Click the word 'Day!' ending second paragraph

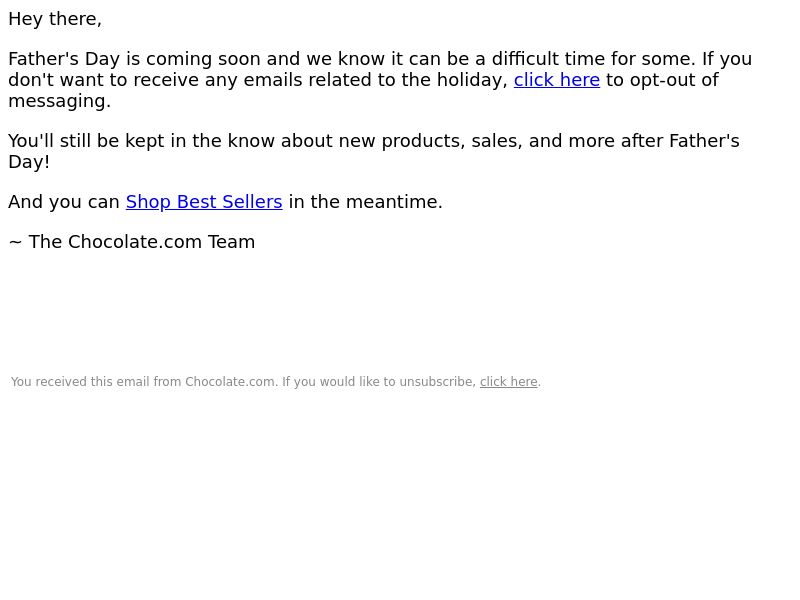(29, 162)
